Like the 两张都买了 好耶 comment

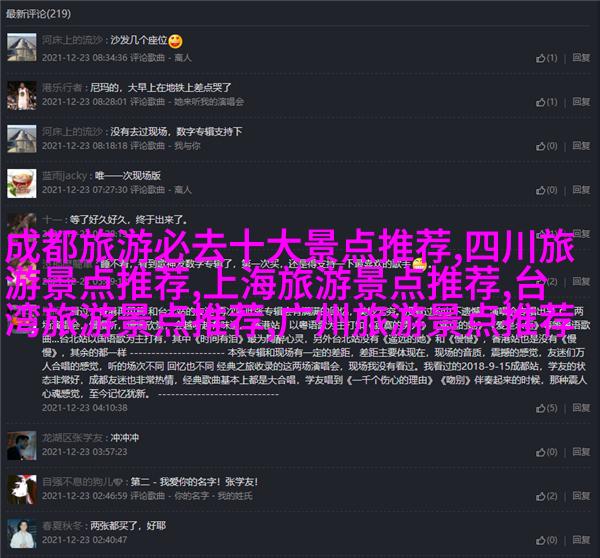tap(546, 540)
